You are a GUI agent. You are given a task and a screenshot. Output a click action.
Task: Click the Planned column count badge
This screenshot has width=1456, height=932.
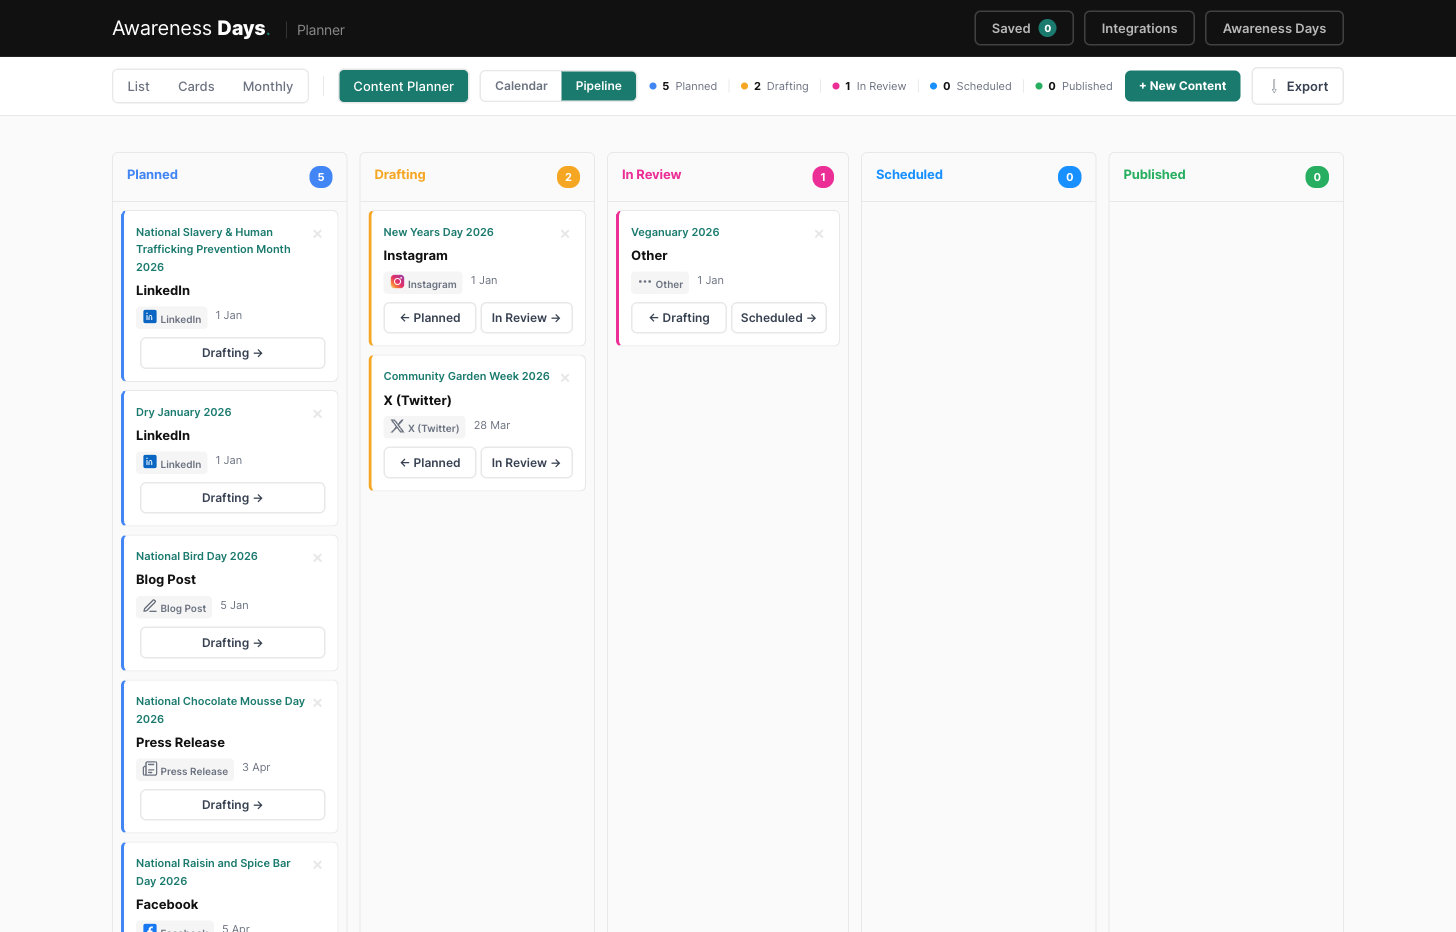pyautogui.click(x=321, y=177)
